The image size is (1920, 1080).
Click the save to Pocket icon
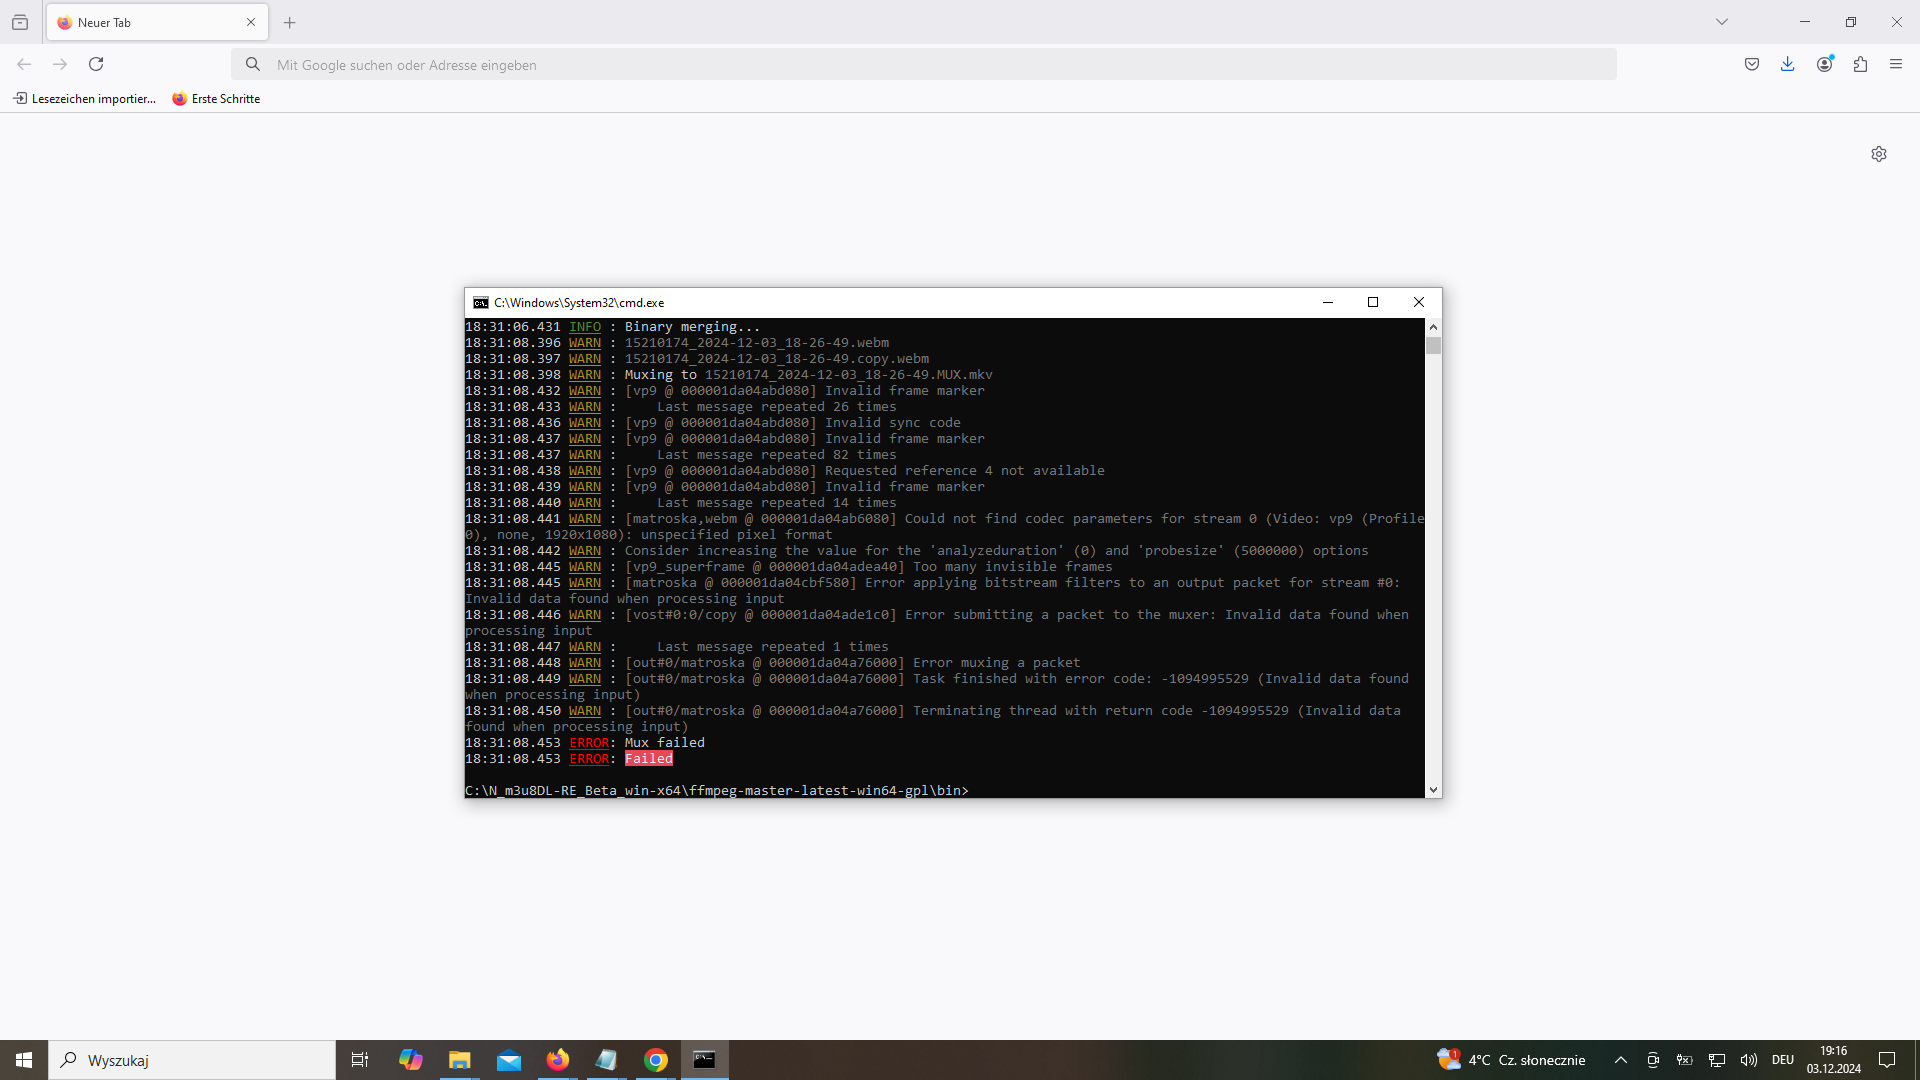(1752, 64)
